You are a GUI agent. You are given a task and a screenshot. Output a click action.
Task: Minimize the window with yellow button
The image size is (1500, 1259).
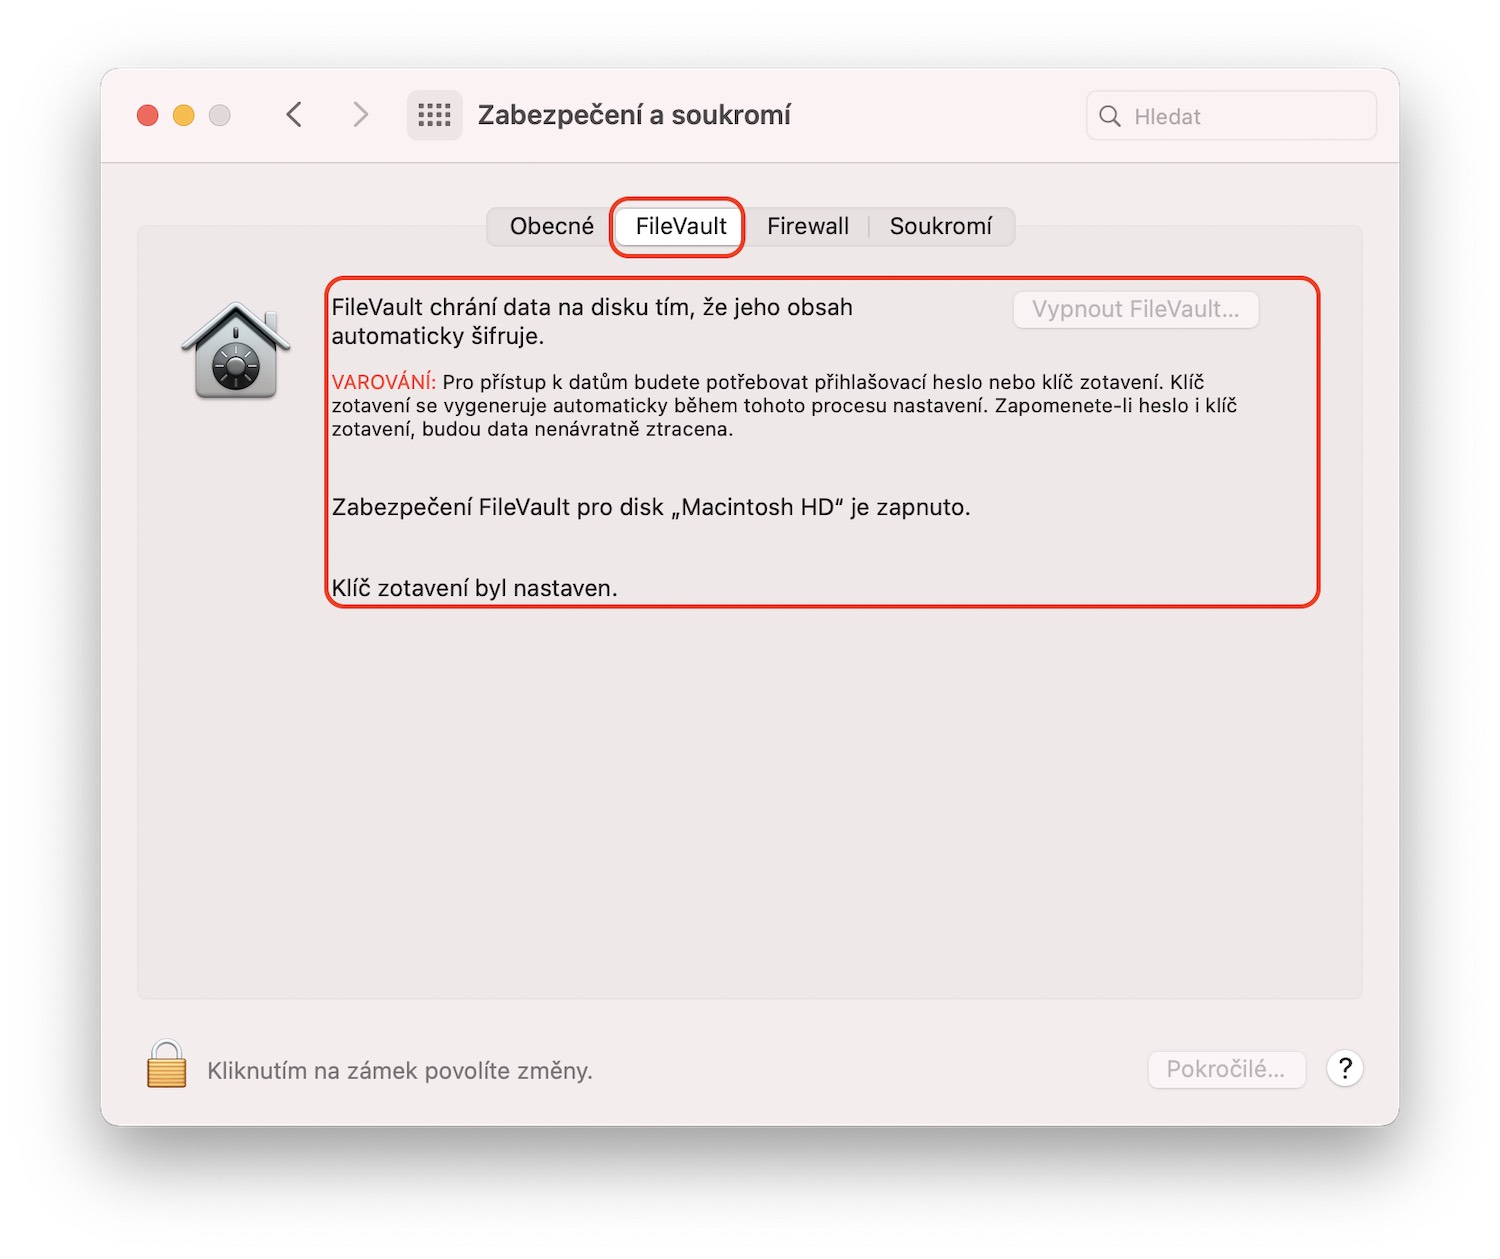184,116
